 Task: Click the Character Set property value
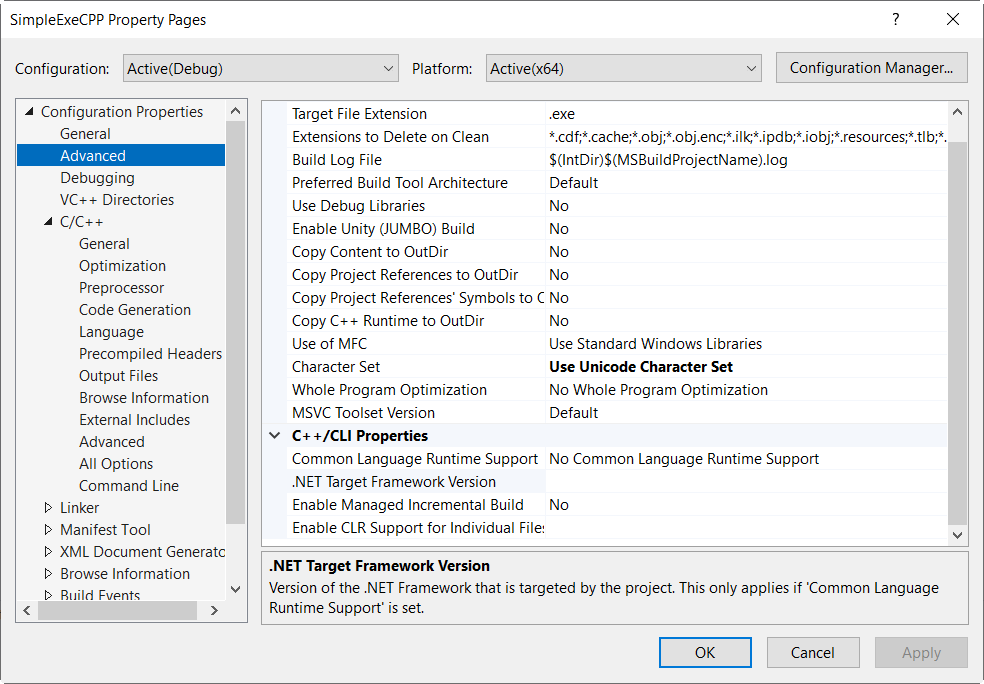click(x=745, y=367)
